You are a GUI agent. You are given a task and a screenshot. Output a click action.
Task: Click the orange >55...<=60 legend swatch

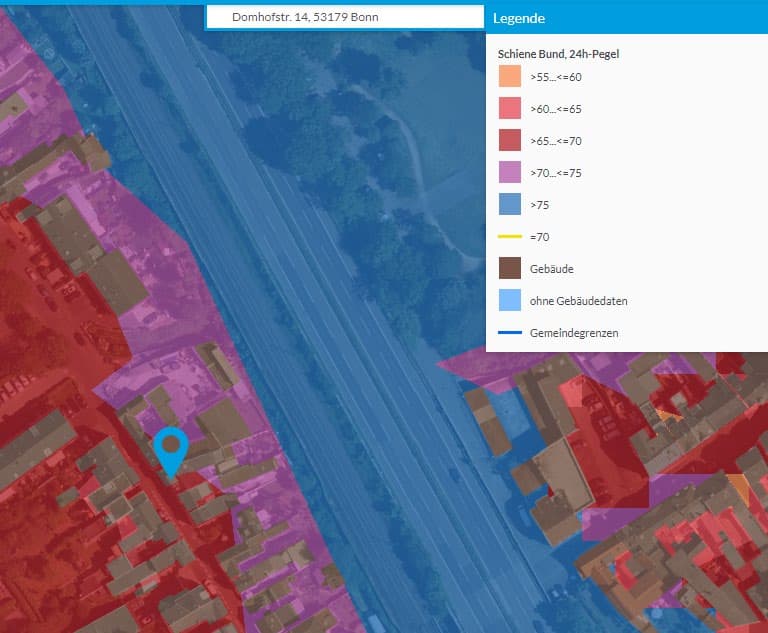510,77
